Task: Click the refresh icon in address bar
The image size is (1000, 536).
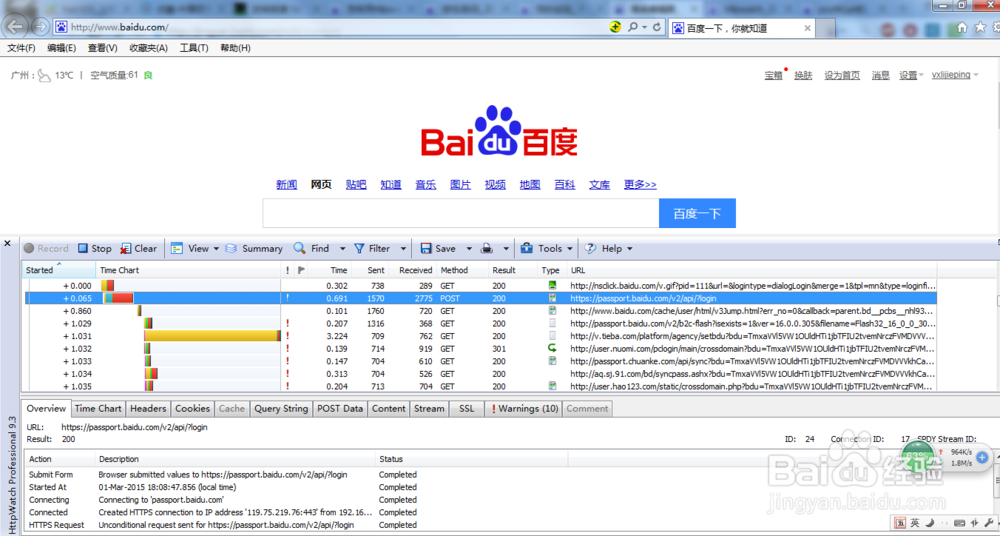Action: (x=658, y=27)
